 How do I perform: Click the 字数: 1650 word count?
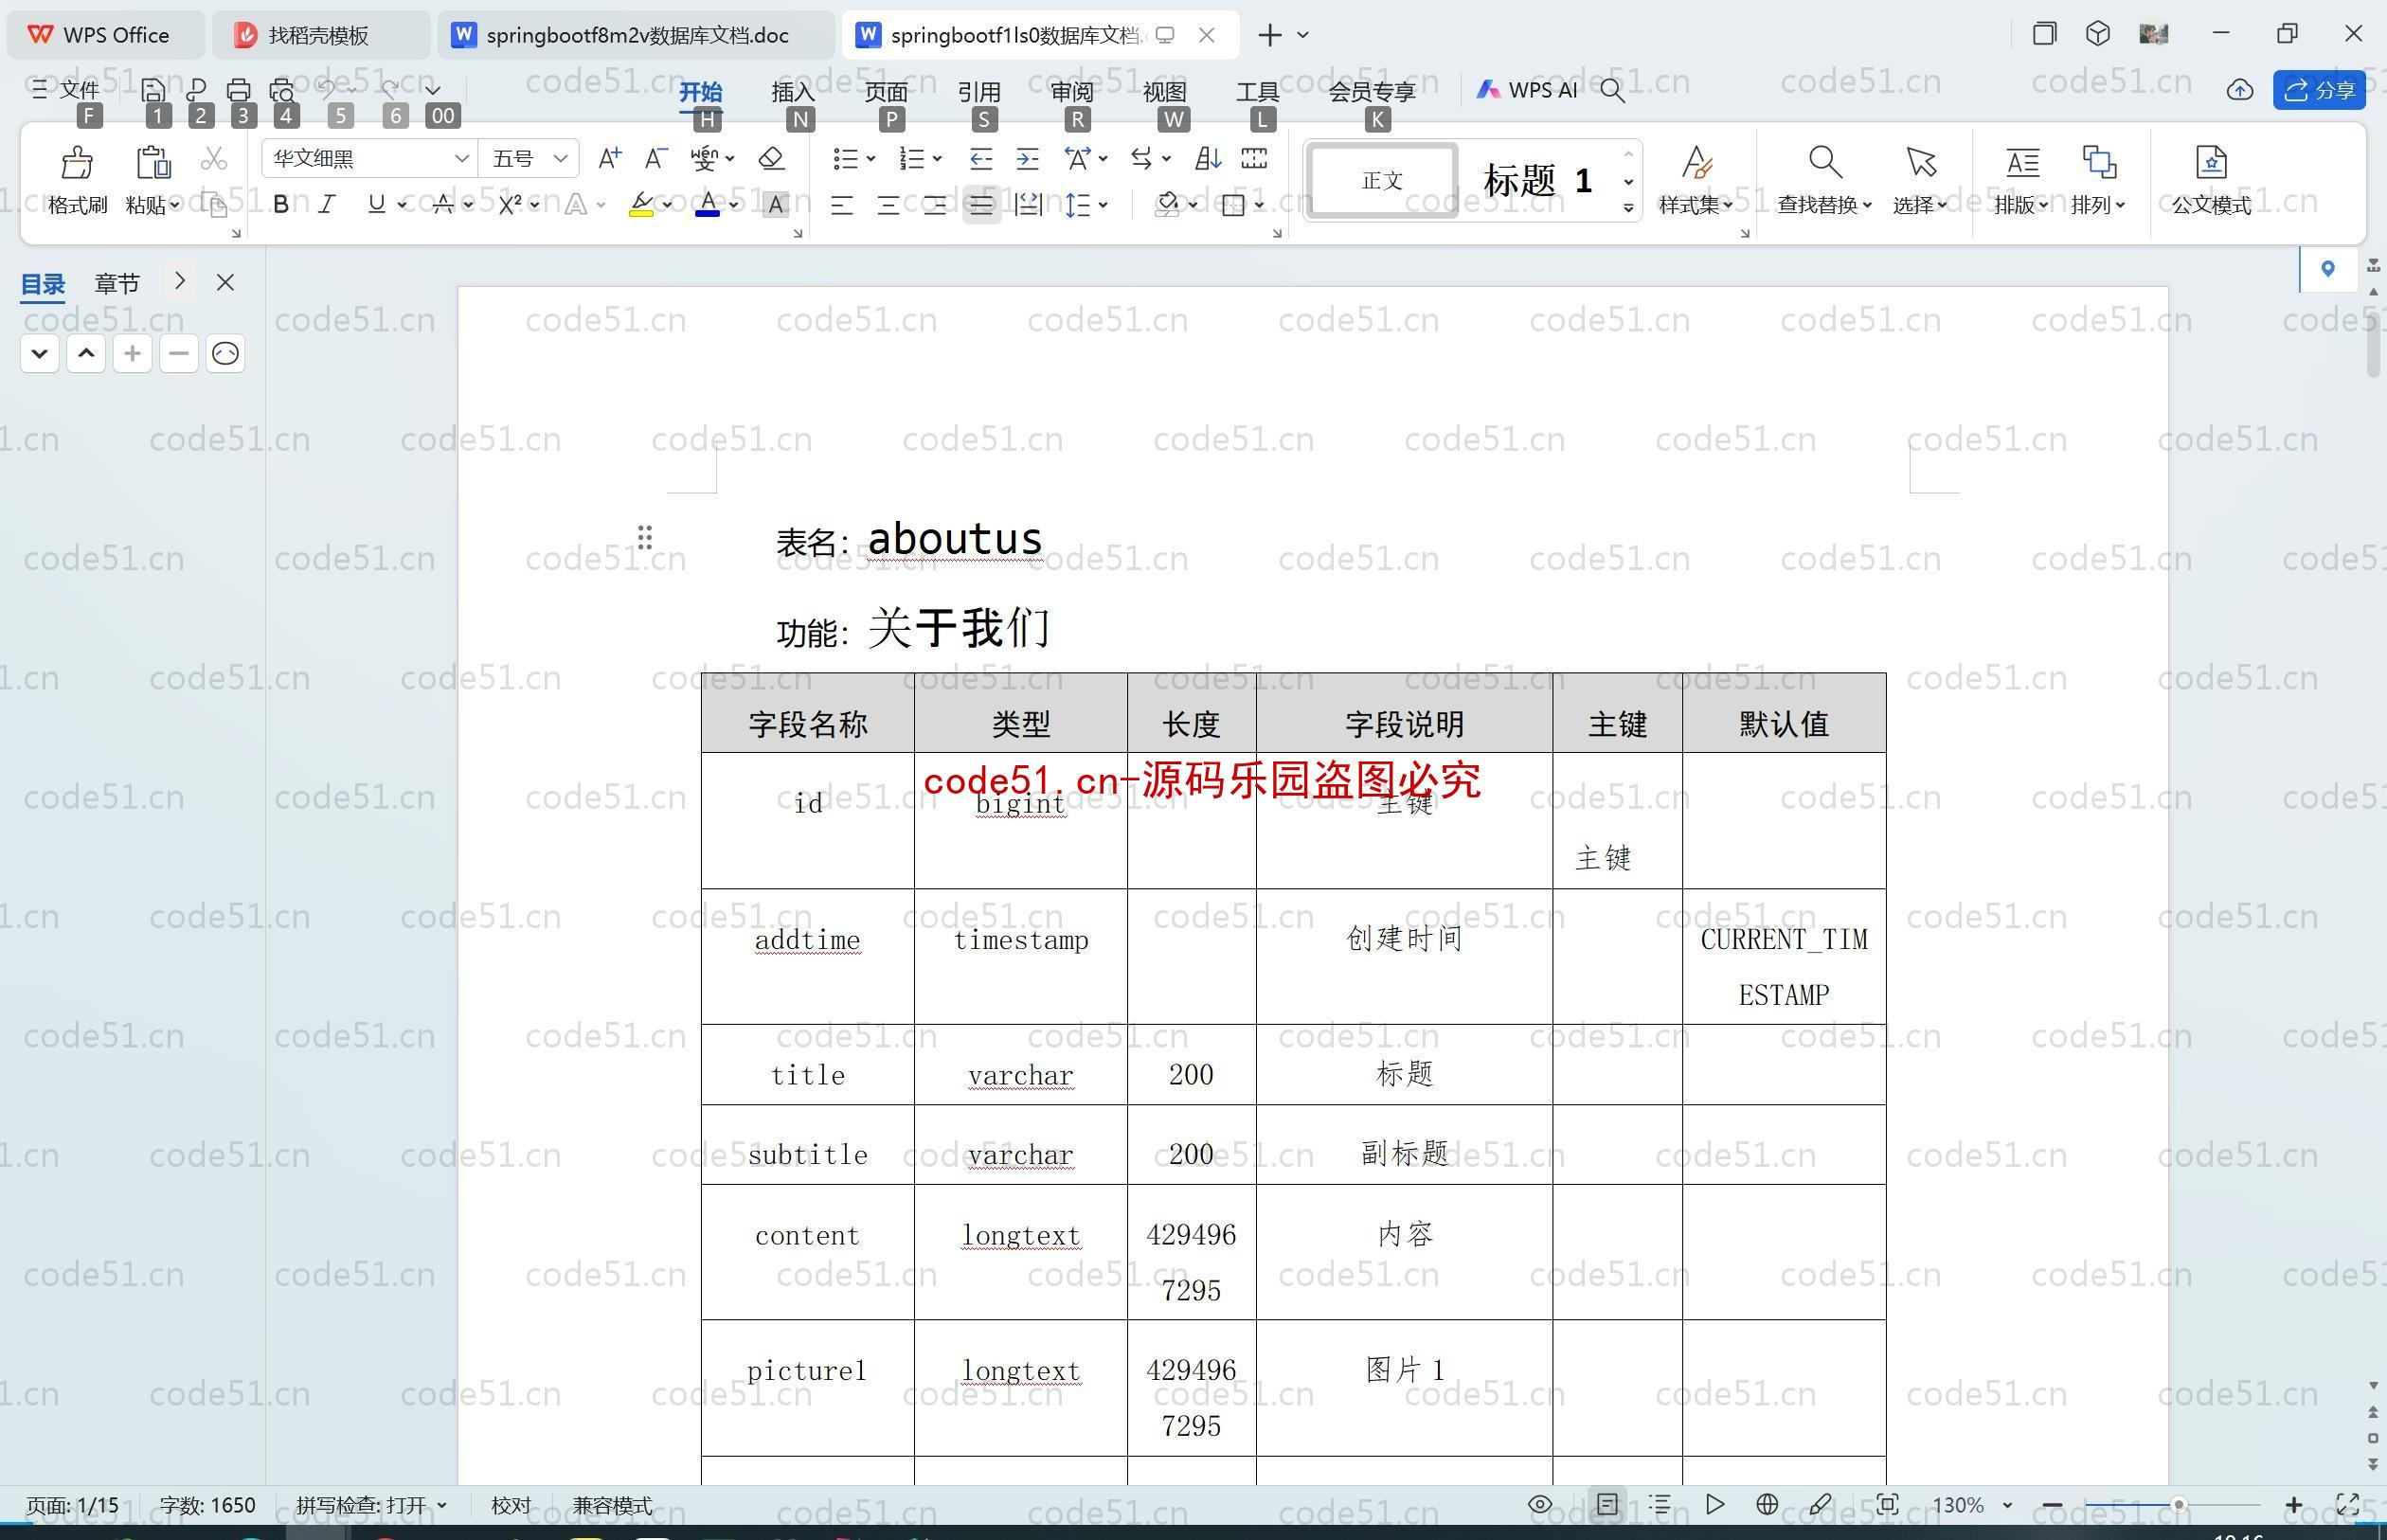tap(207, 1504)
